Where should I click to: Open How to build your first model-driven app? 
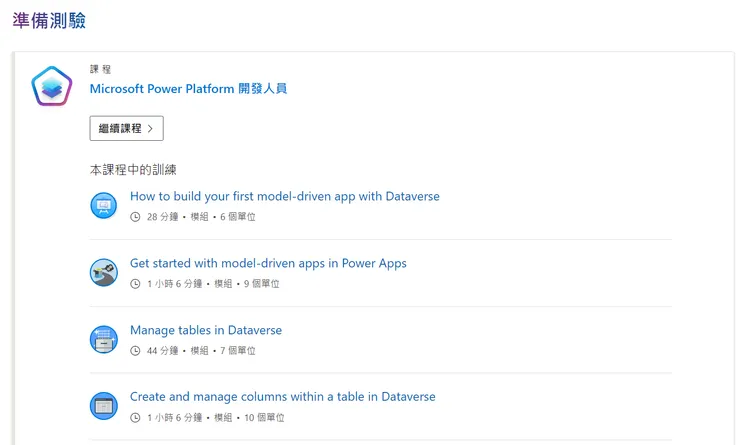(x=284, y=197)
